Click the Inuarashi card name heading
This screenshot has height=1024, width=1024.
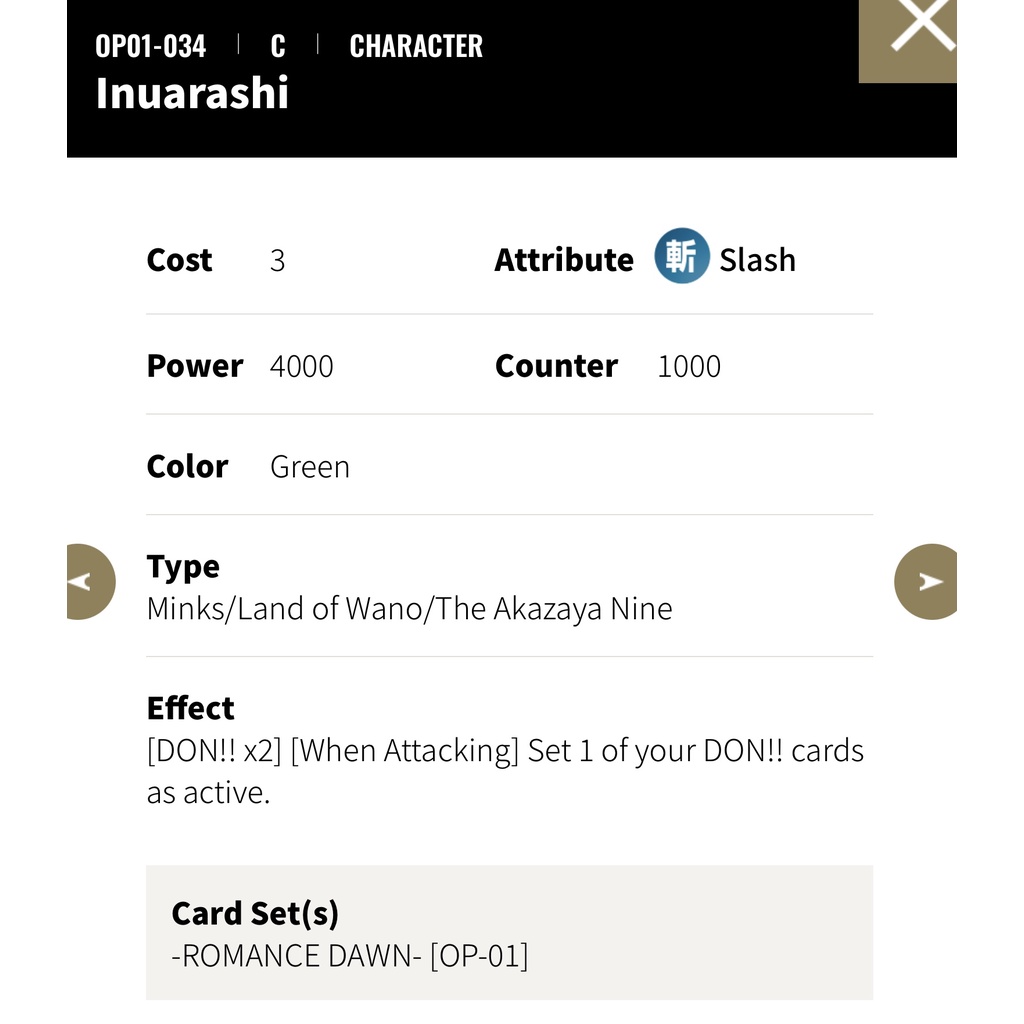click(192, 93)
